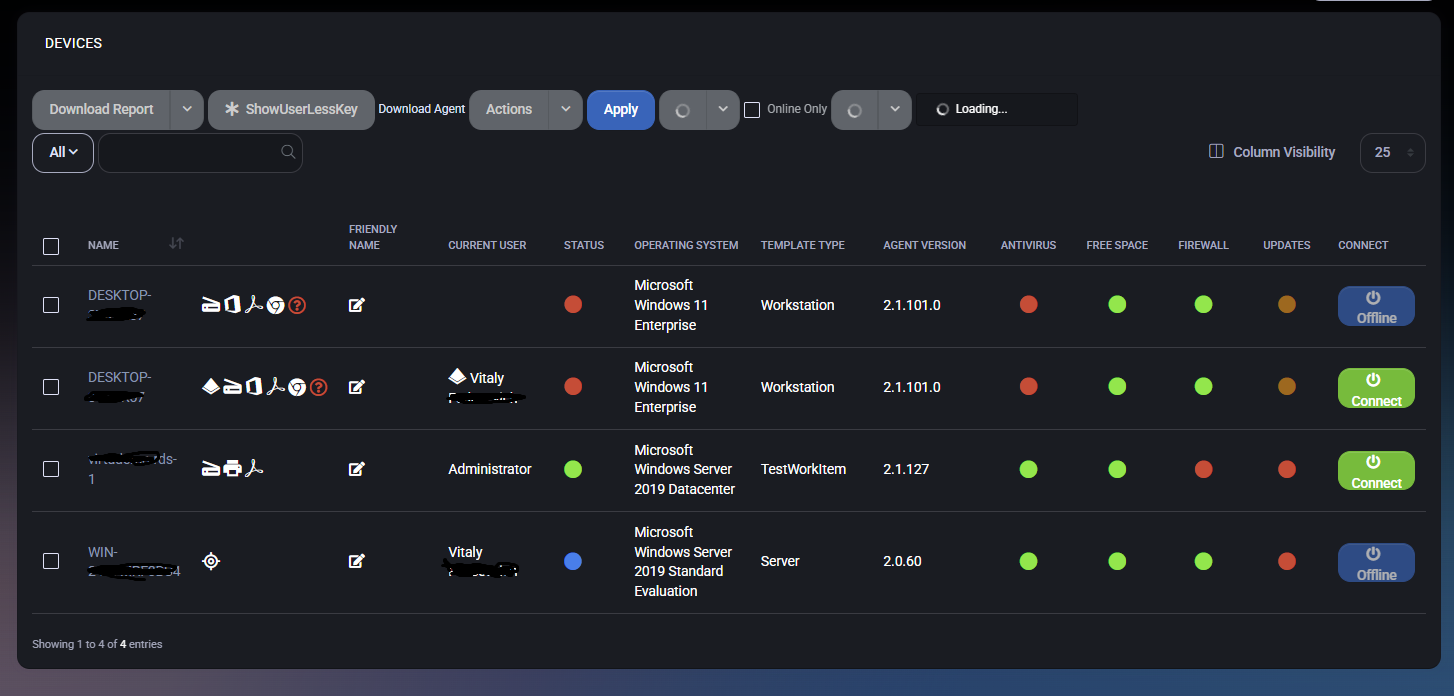
Task: Click into the device search input field
Action: click(200, 152)
